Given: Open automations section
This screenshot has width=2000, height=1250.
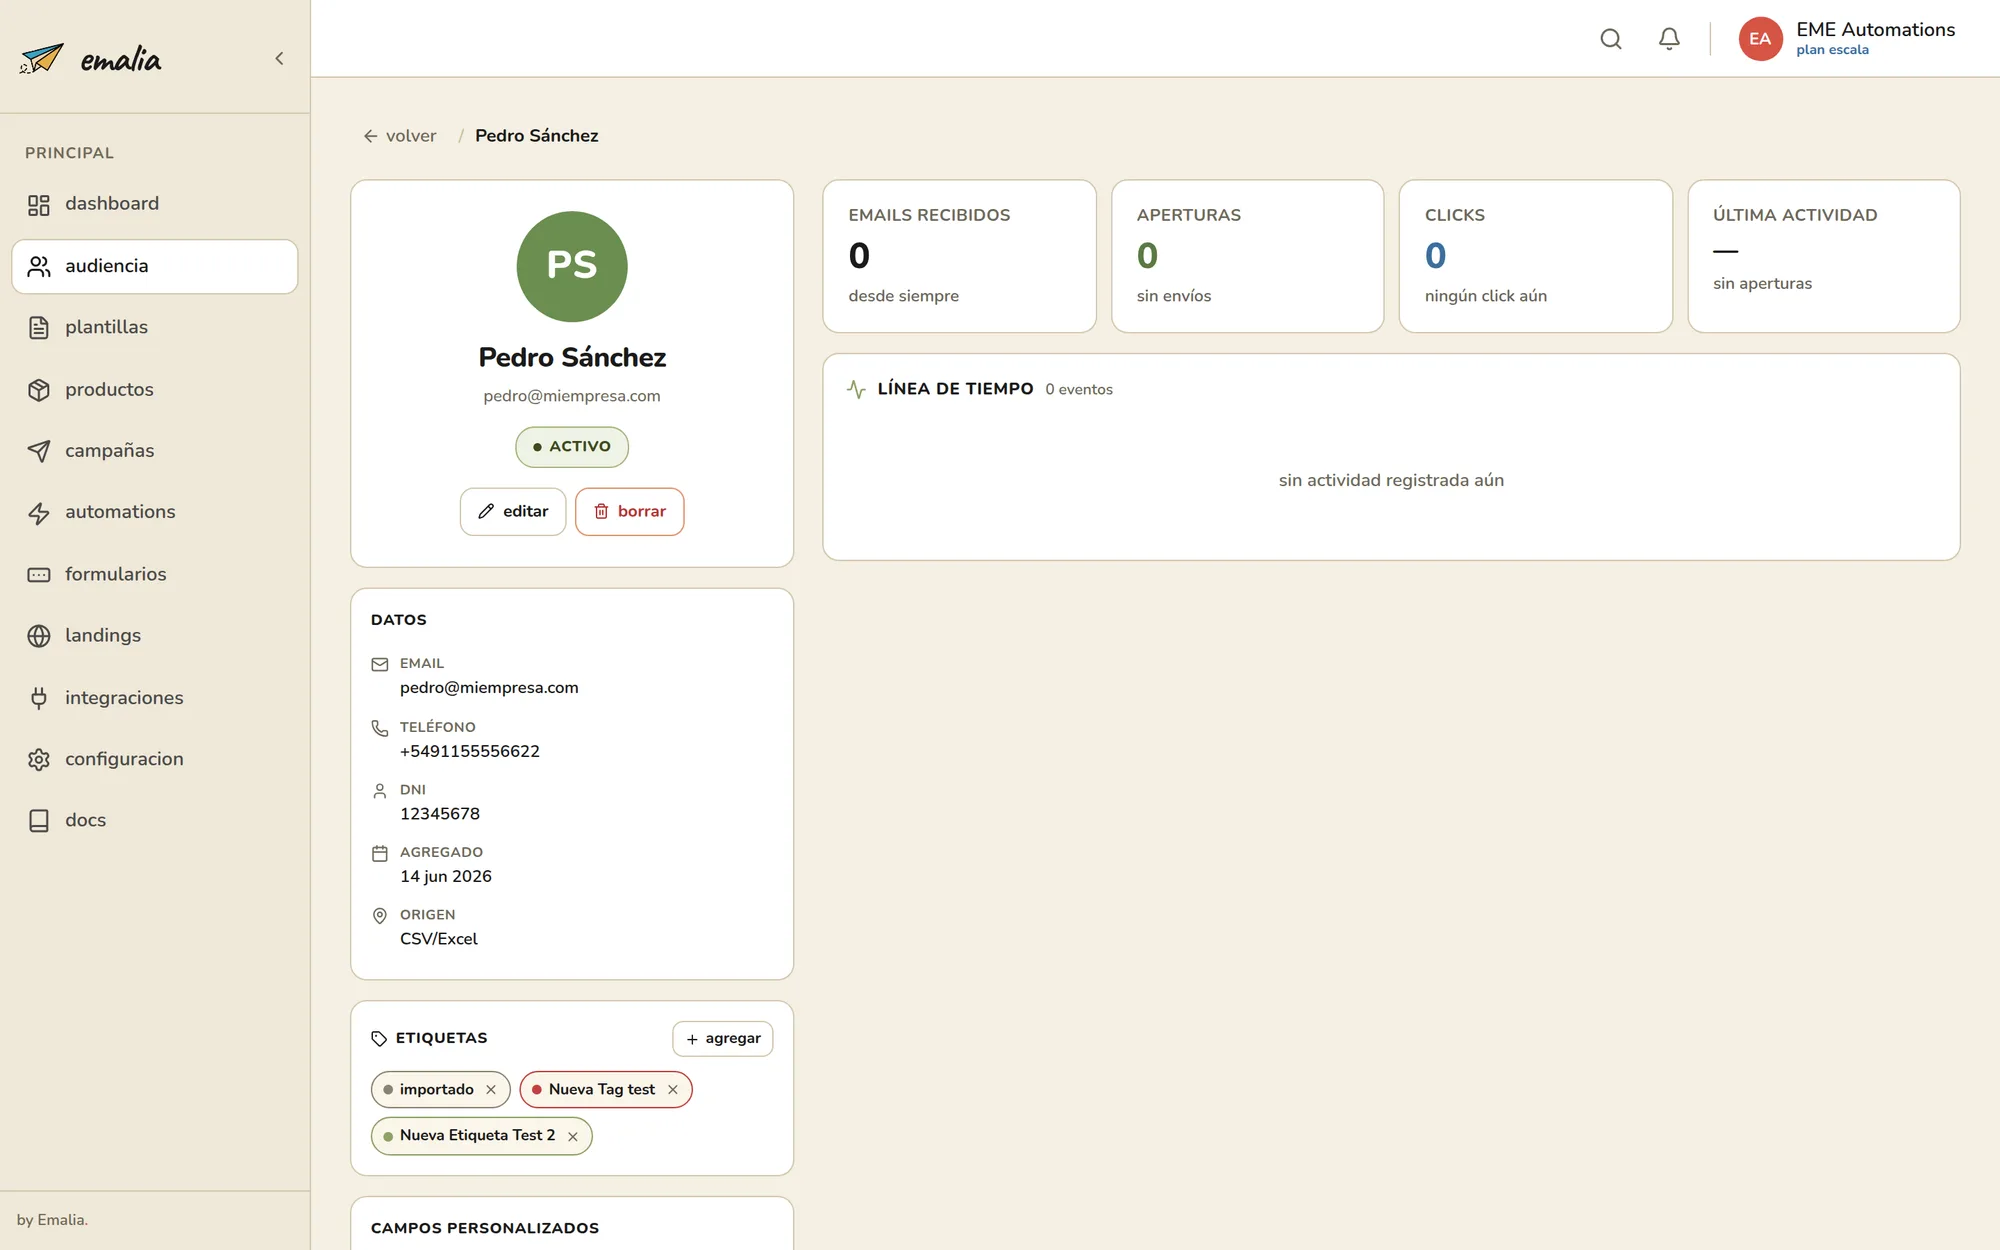Looking at the screenshot, I should (x=155, y=512).
